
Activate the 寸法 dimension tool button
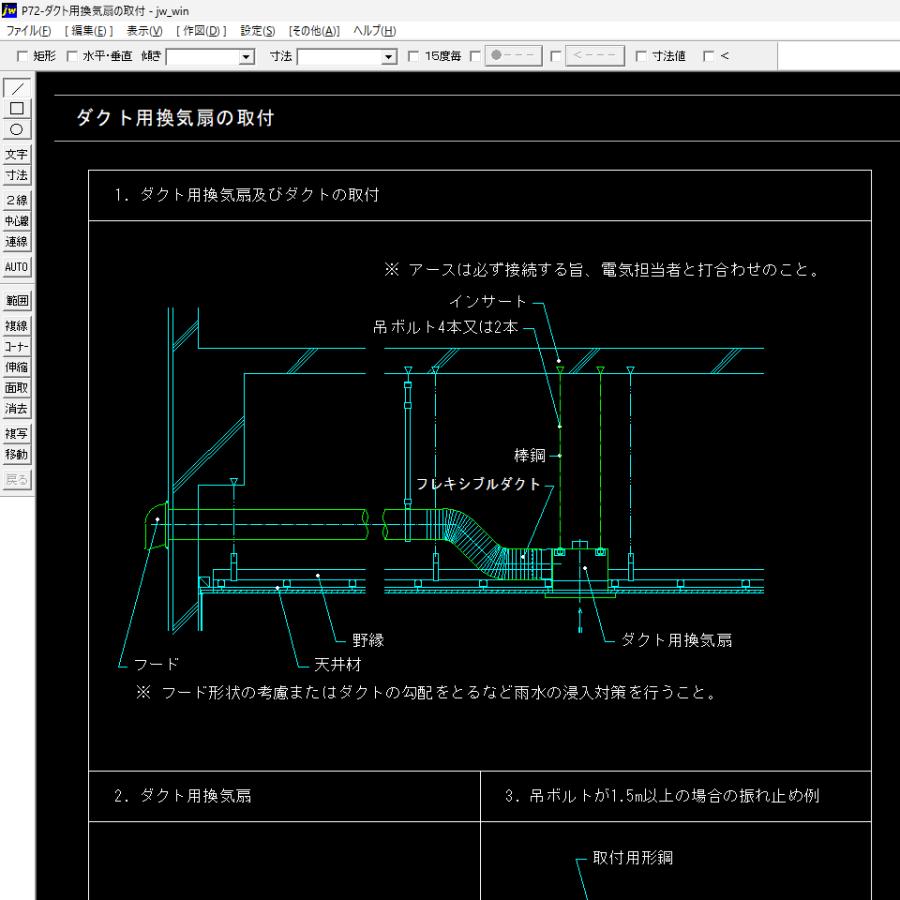[x=17, y=175]
